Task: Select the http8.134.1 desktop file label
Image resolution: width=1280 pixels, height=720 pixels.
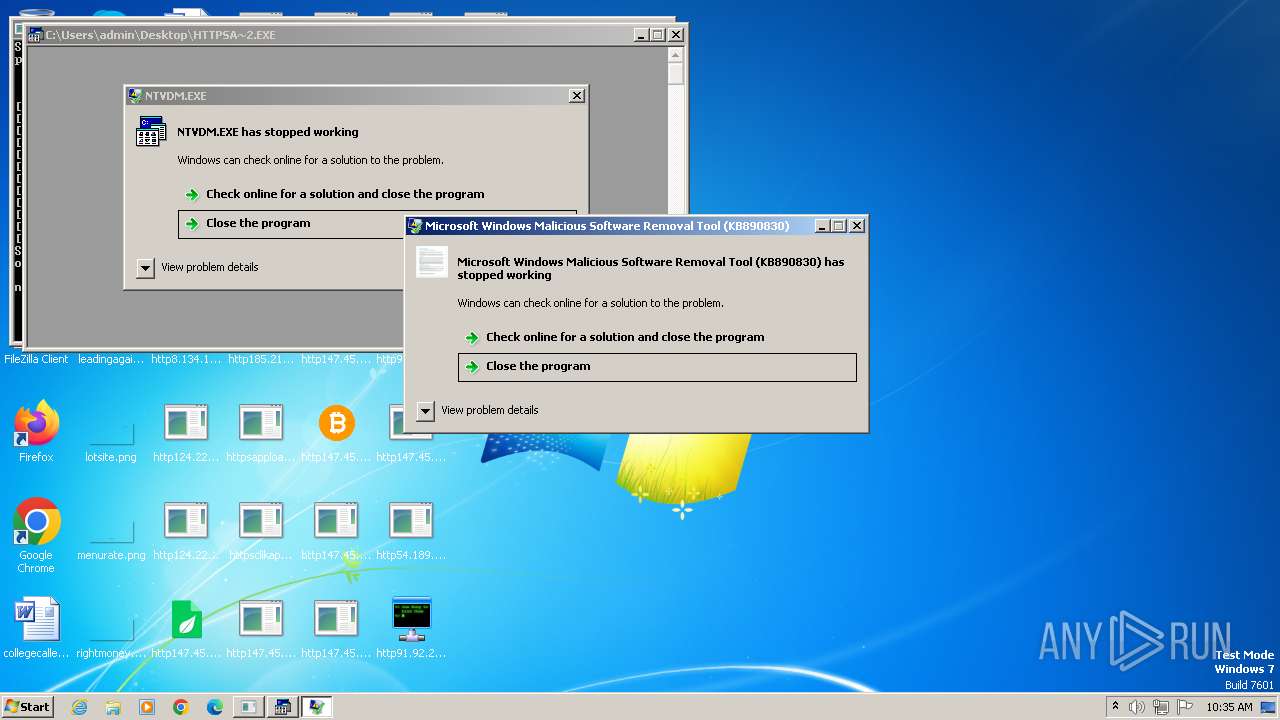Action: pyautogui.click(x=186, y=359)
